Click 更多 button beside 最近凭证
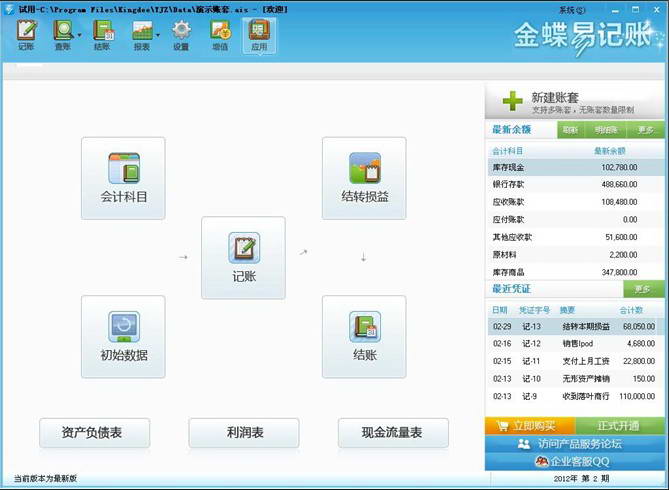Image resolution: width=669 pixels, height=490 pixels. (x=643, y=289)
